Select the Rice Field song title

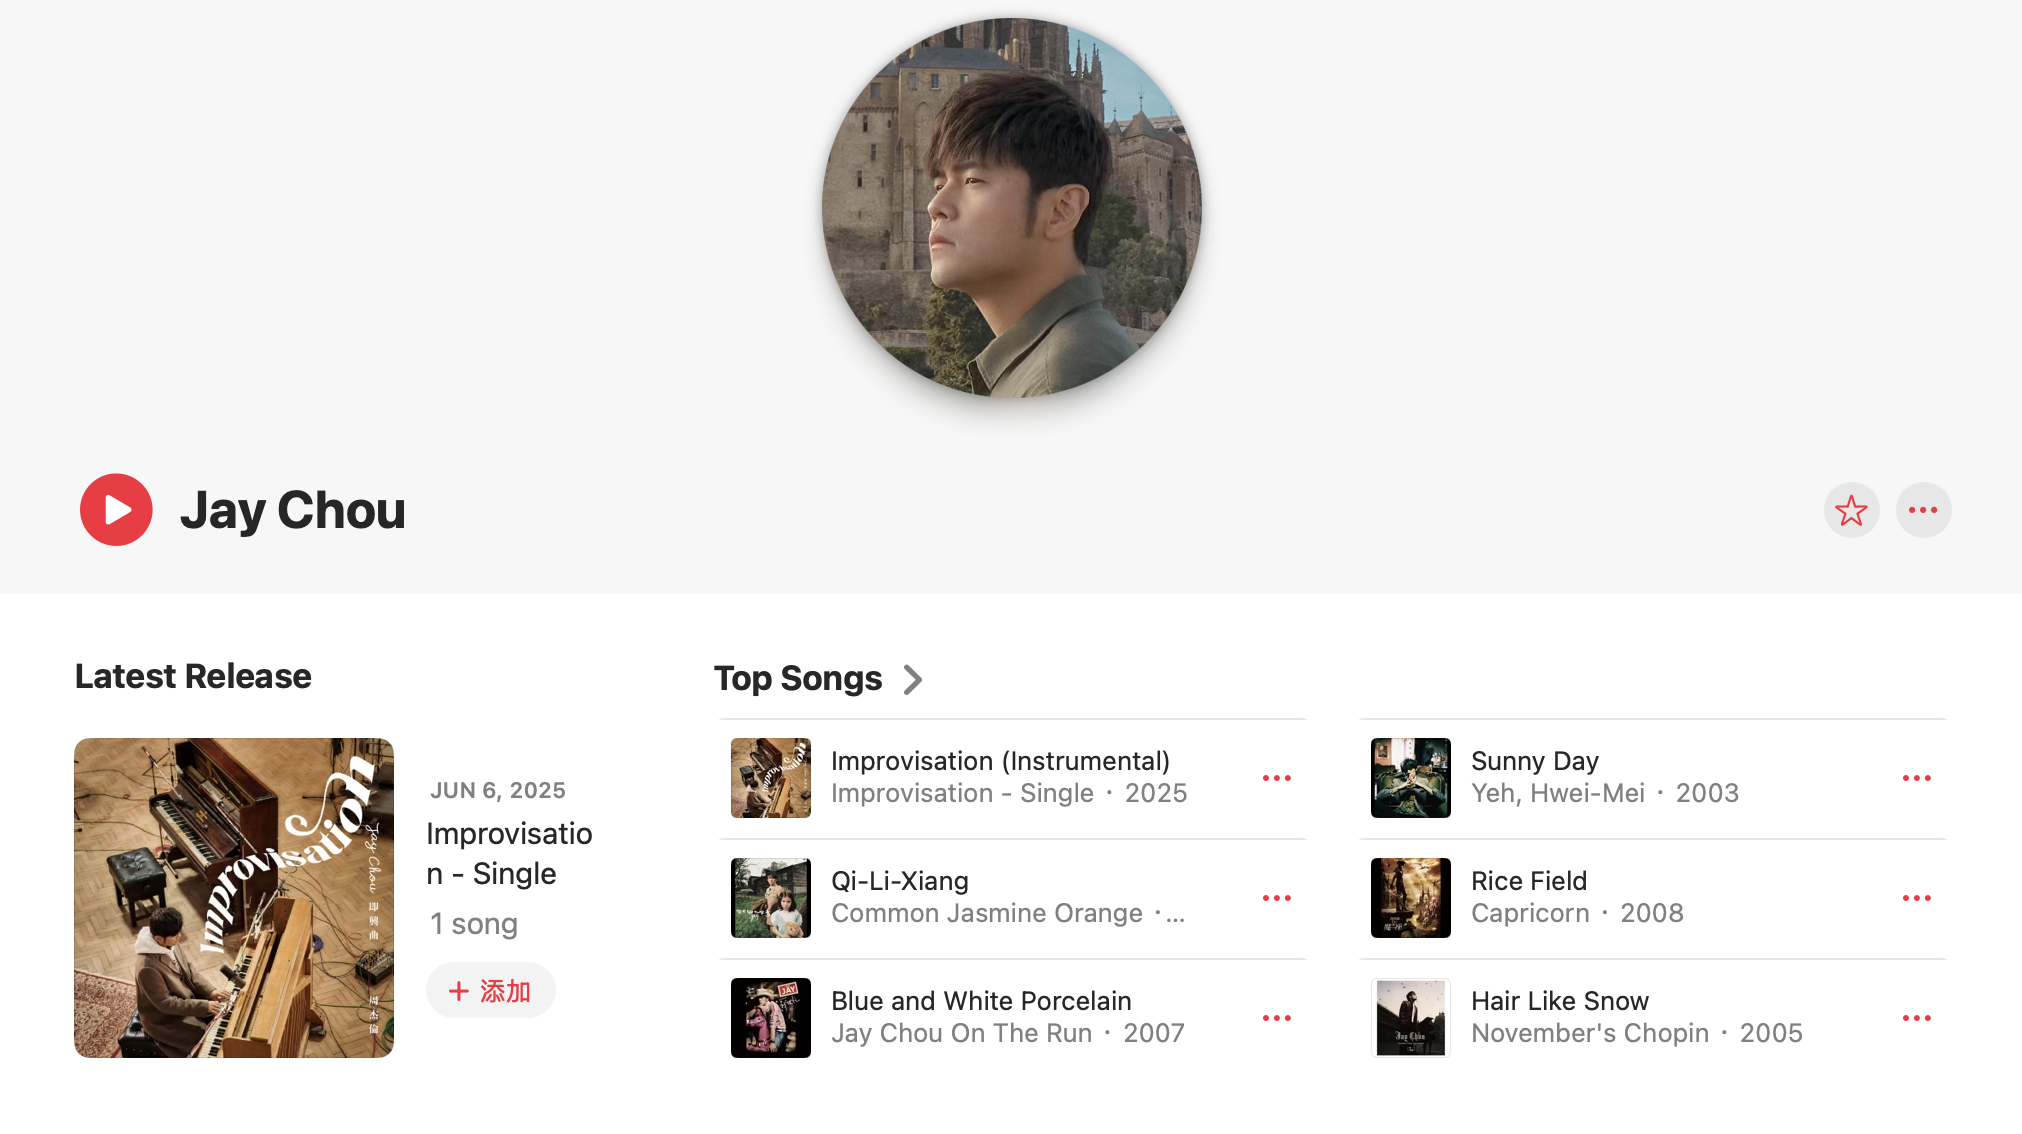1528,881
